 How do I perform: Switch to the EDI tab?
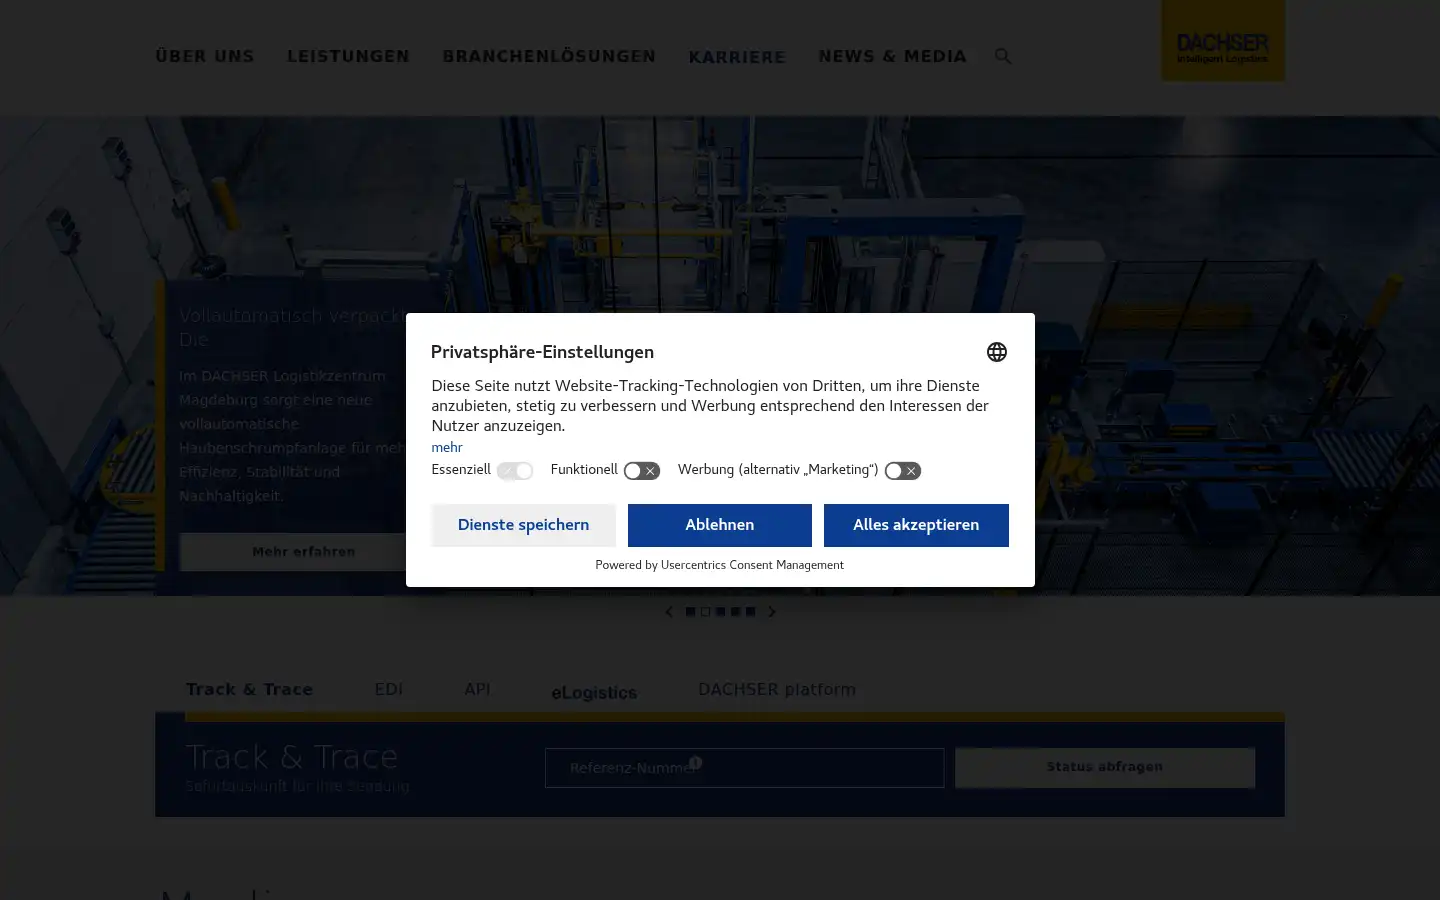click(x=389, y=690)
